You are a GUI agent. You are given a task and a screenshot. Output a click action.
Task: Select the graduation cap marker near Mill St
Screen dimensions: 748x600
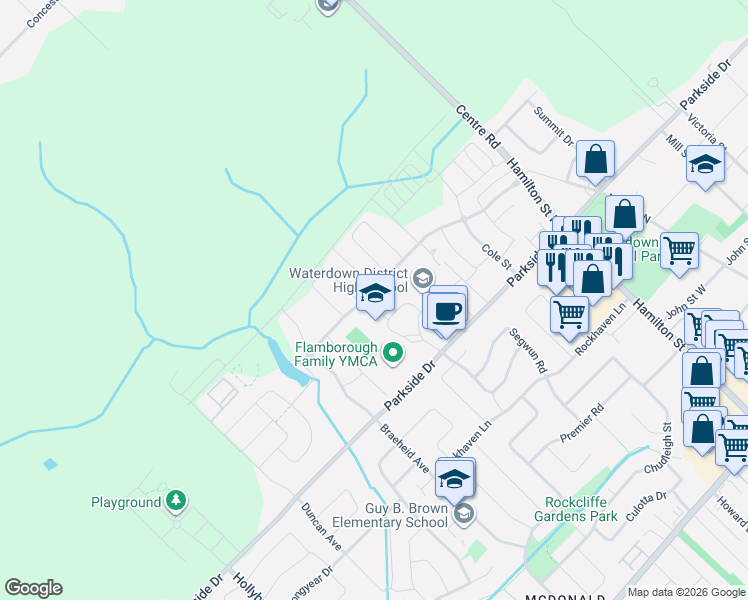[x=705, y=165]
